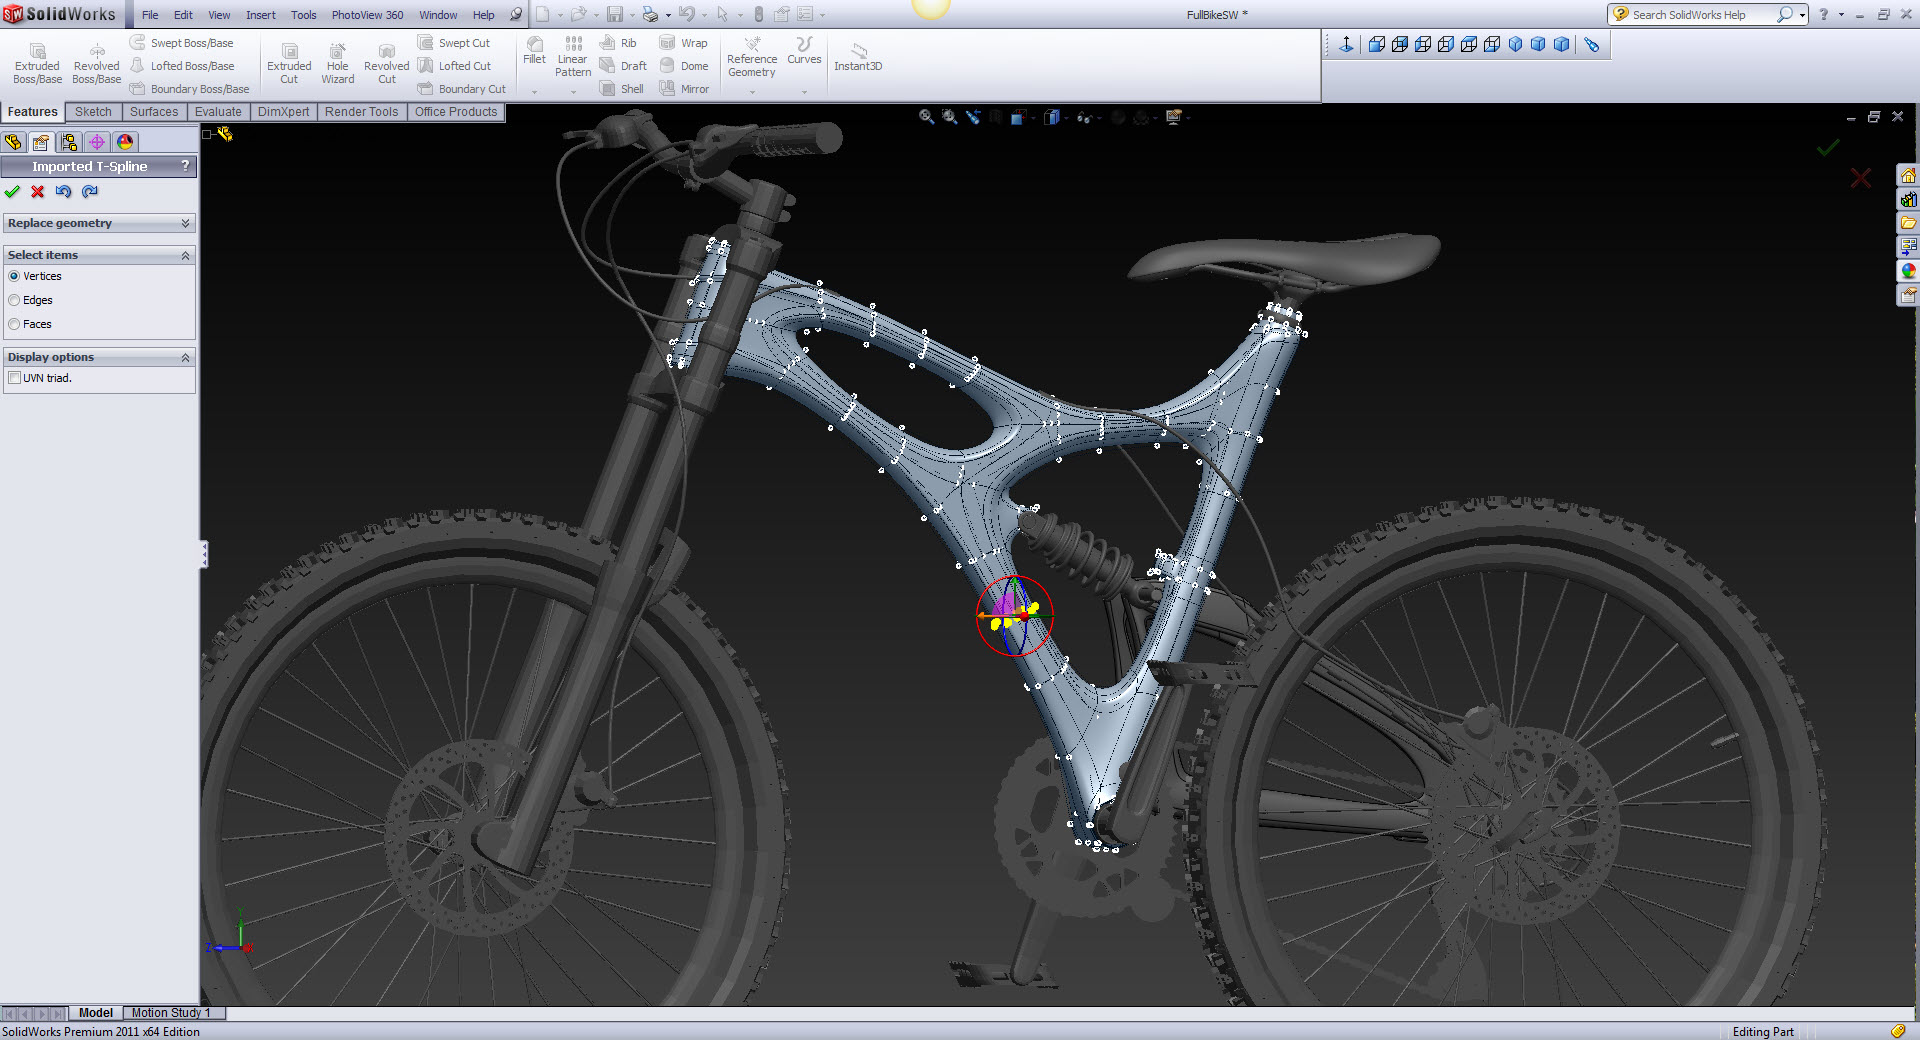Open the Curves dropdown arrow
This screenshot has height=1040, width=1920.
tap(804, 91)
